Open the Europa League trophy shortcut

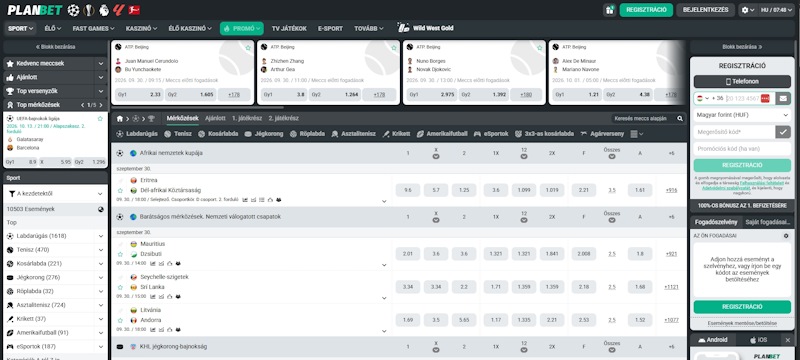pyautogui.click(x=89, y=10)
